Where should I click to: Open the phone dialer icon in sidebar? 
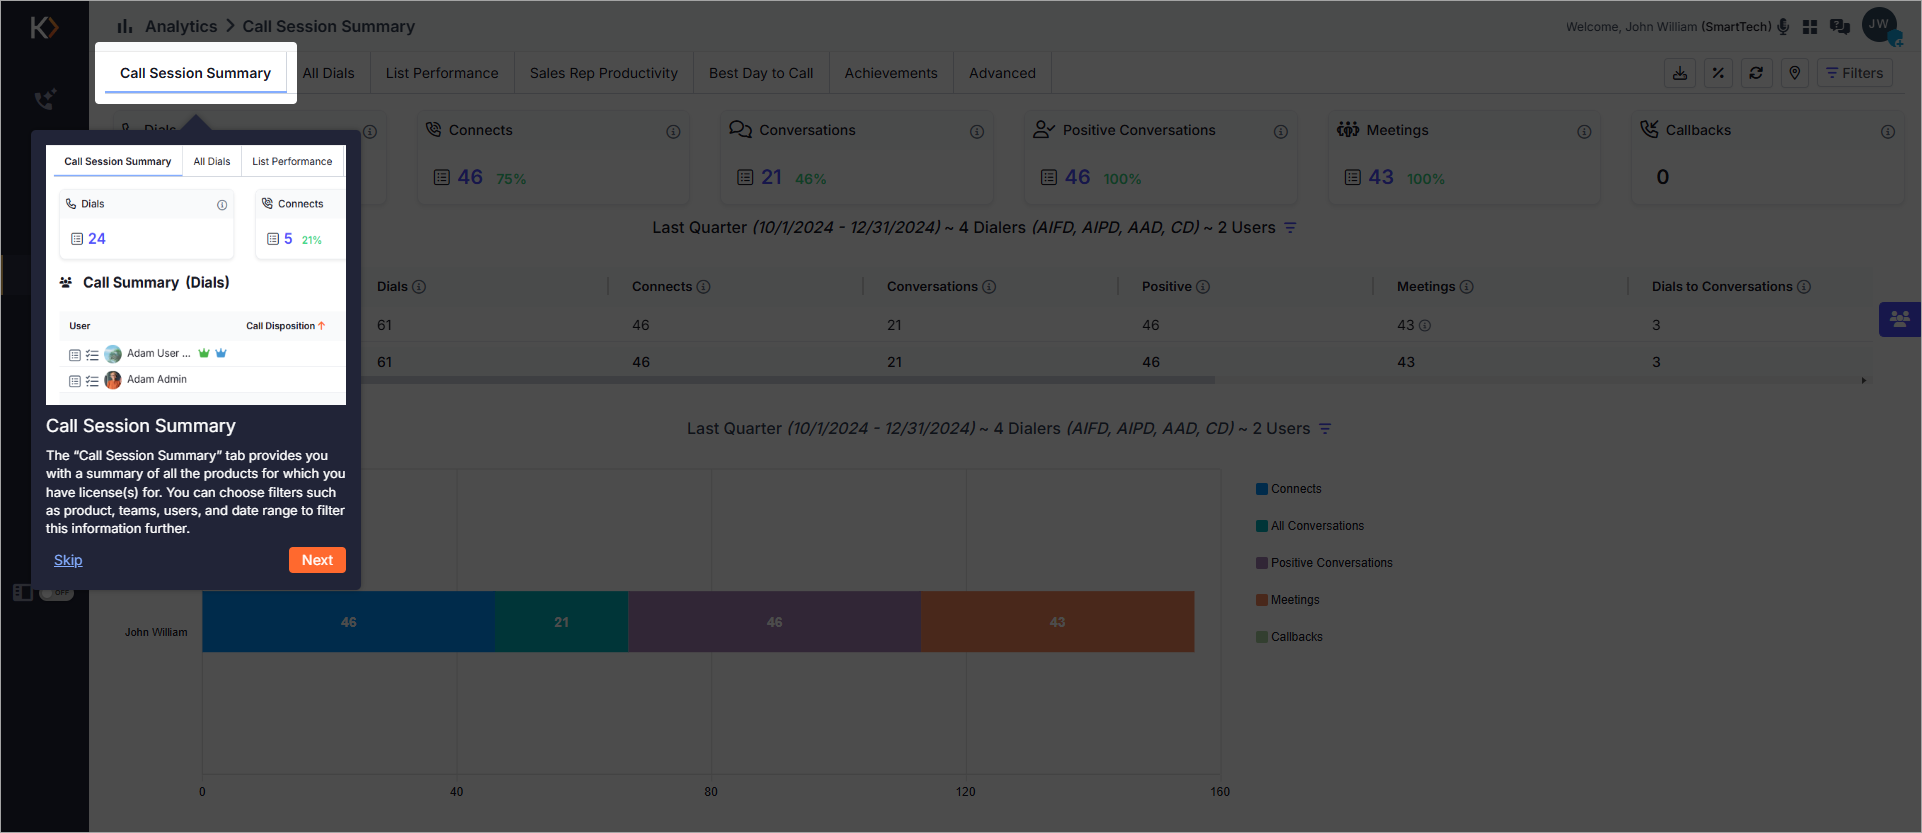click(44, 99)
